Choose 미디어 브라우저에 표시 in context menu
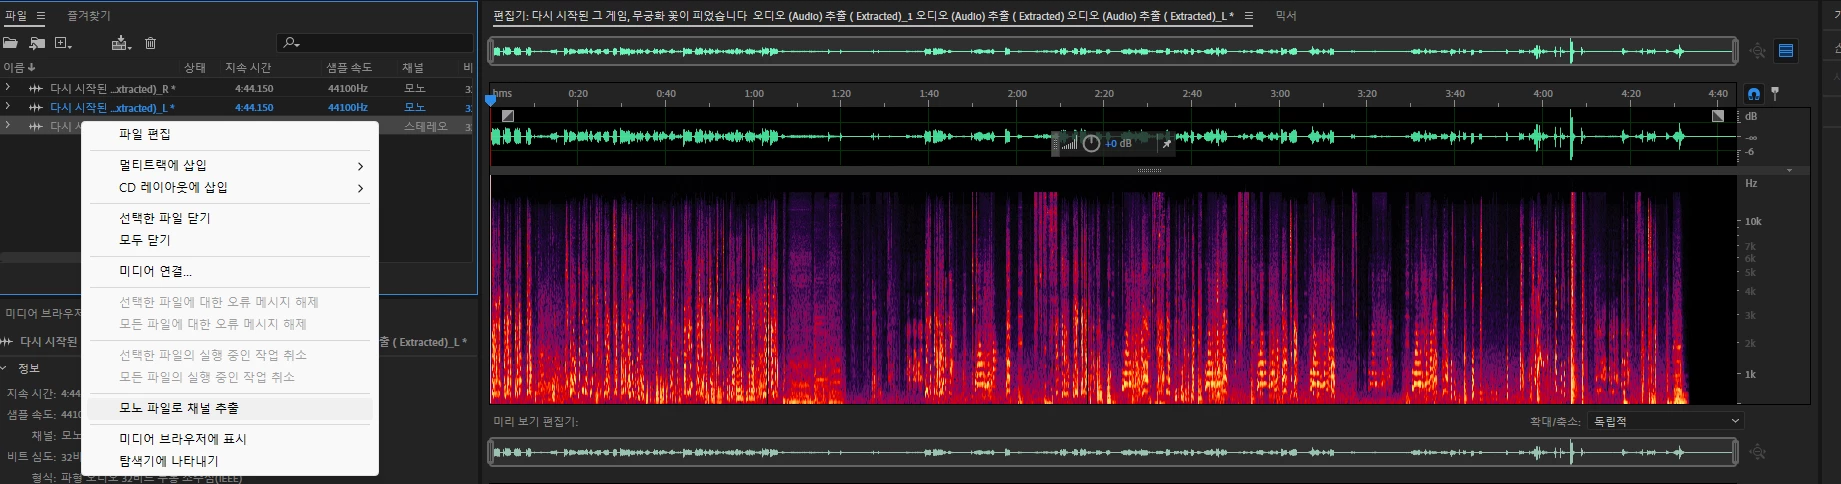The image size is (1841, 484). pos(230,439)
